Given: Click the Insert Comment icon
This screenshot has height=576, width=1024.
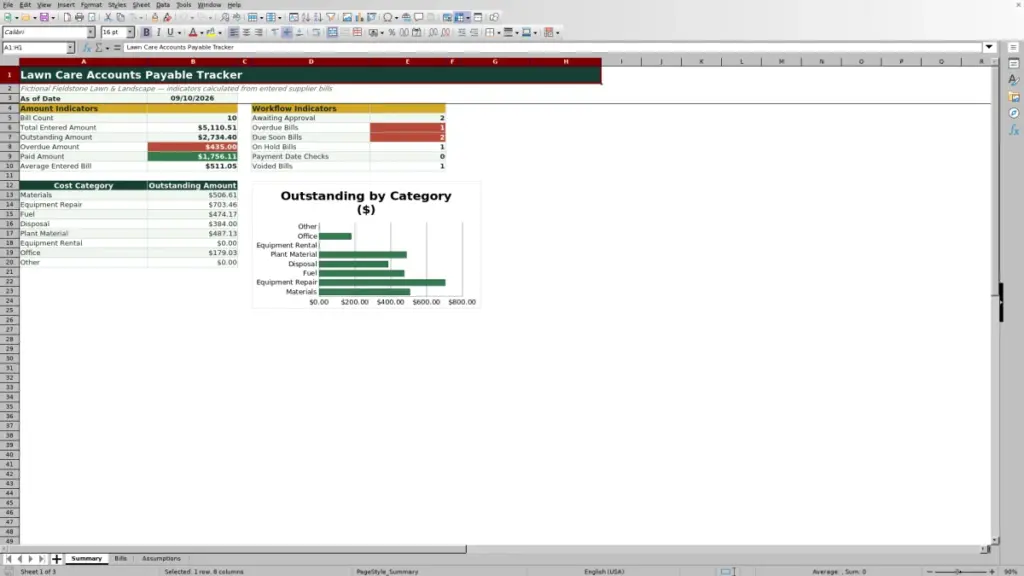Looking at the screenshot, I should (x=419, y=17).
